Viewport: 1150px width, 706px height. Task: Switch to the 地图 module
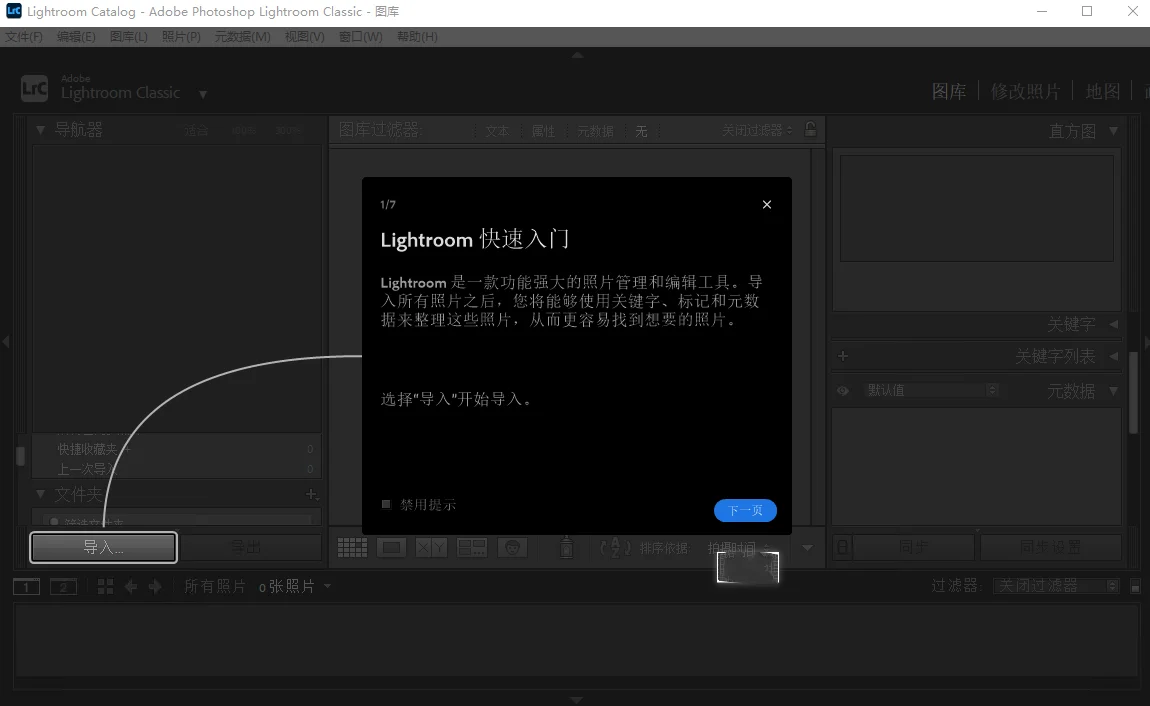(x=1102, y=92)
